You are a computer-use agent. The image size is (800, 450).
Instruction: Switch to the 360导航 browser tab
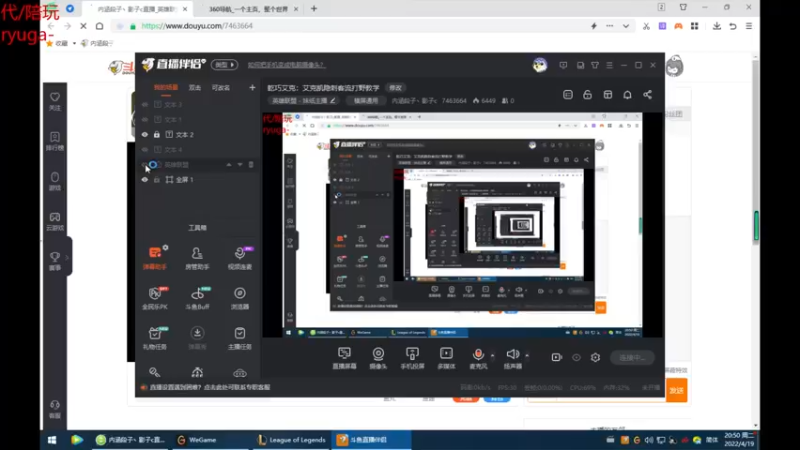(x=248, y=9)
